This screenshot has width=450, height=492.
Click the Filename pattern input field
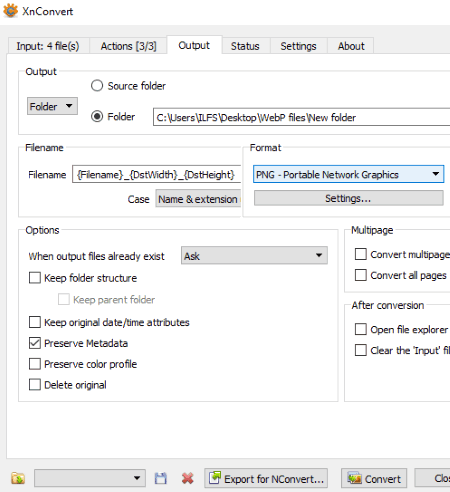pos(156,174)
